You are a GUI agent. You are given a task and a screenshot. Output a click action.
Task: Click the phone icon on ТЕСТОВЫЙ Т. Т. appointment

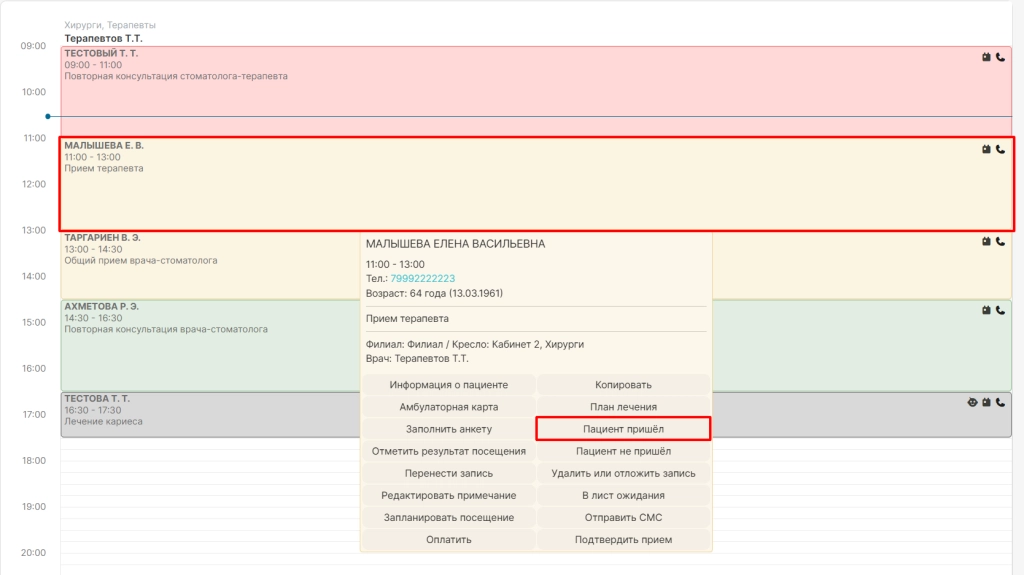point(1000,58)
